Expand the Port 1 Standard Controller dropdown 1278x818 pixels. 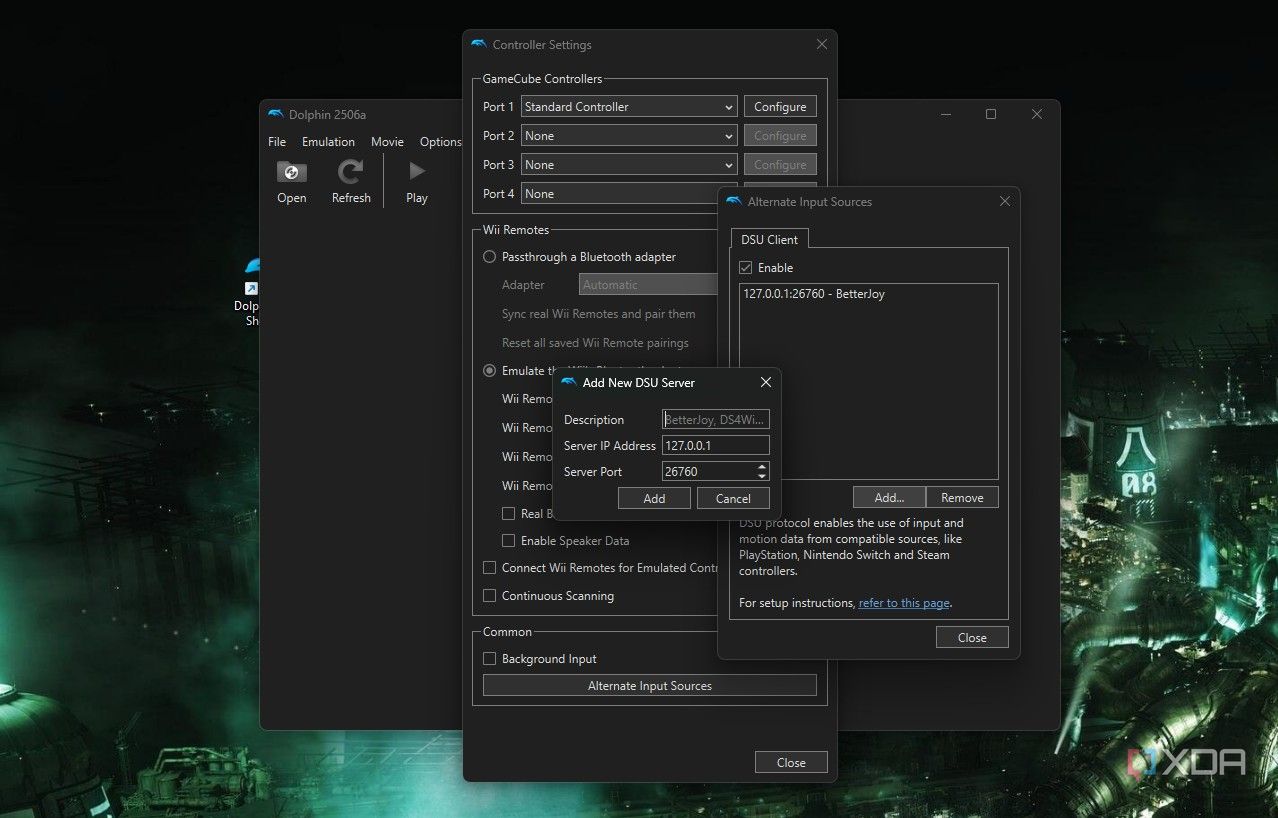pyautogui.click(x=629, y=107)
